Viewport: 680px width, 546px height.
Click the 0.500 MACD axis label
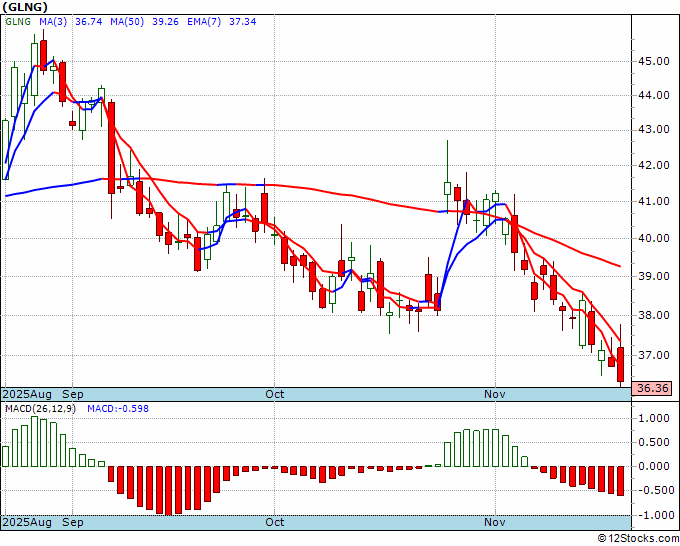pos(656,442)
